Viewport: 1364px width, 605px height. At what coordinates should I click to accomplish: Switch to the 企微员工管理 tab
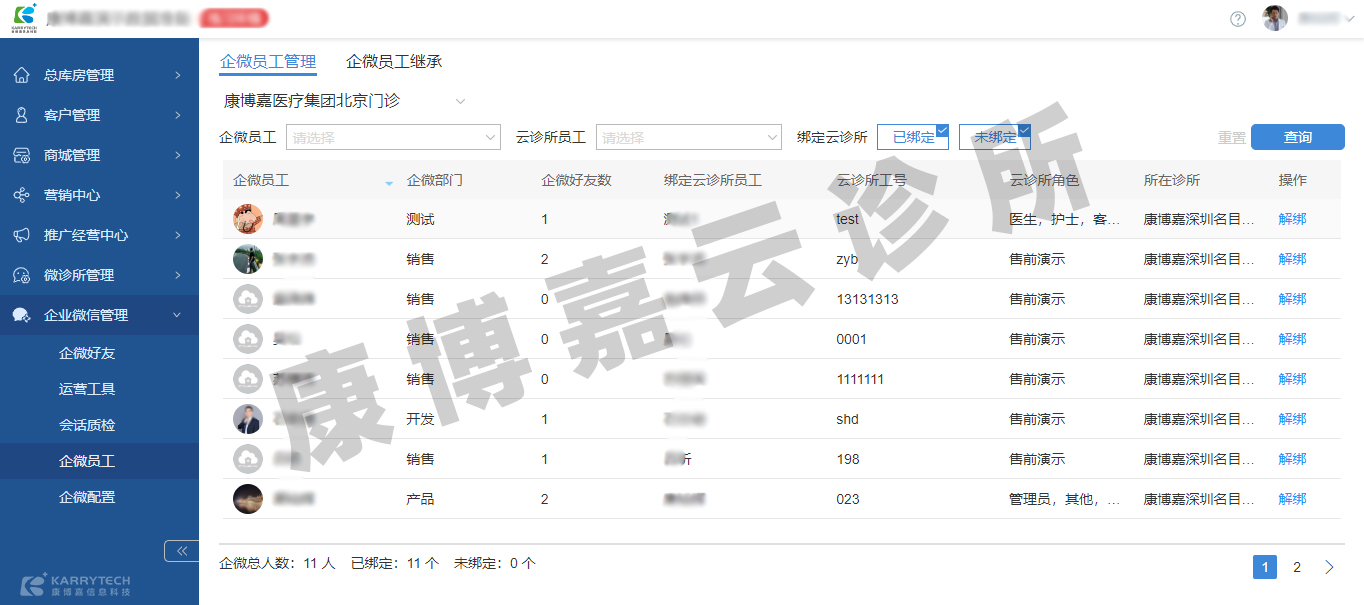268,62
